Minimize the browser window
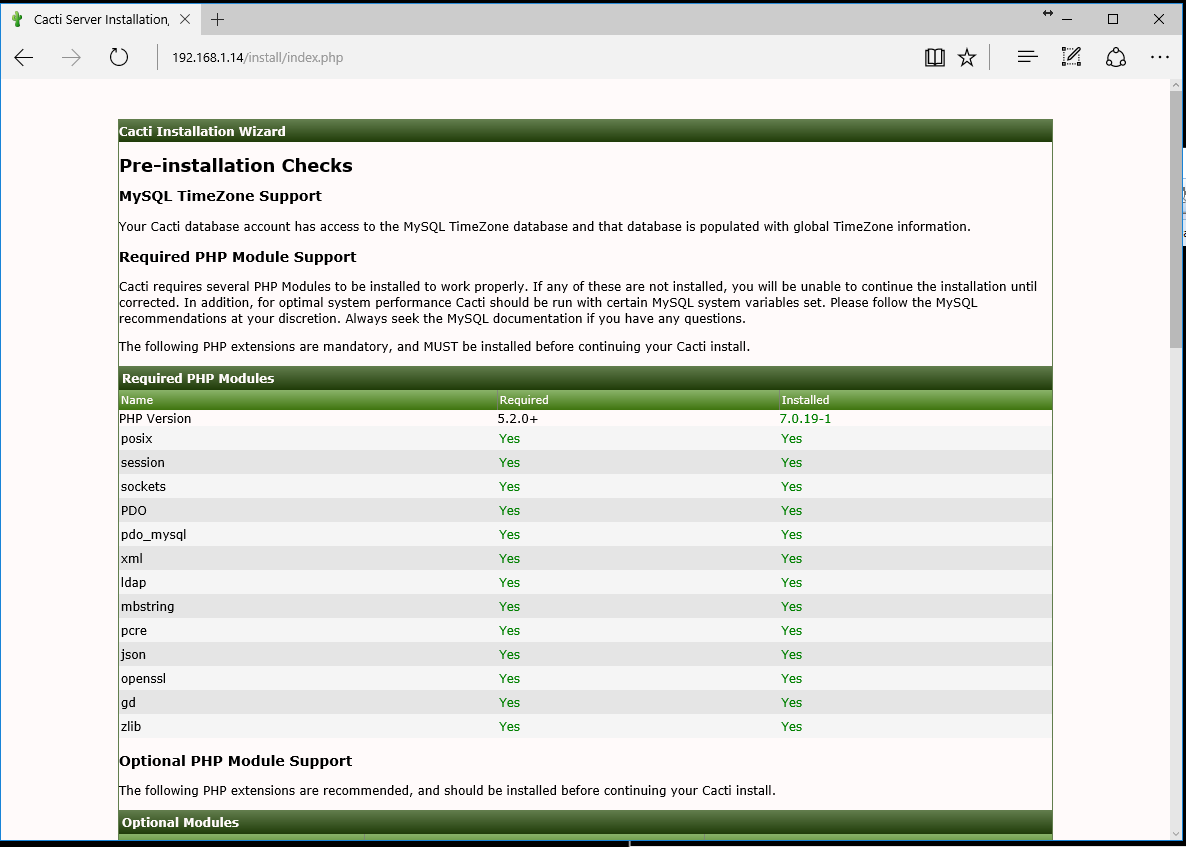 click(x=1067, y=20)
